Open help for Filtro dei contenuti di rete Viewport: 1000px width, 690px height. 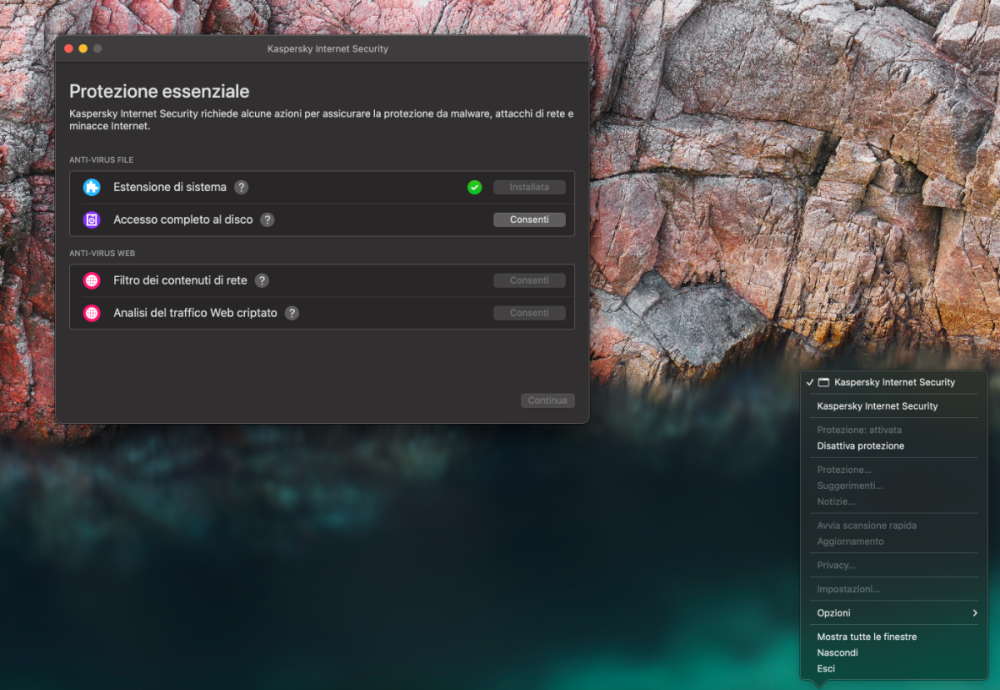[261, 281]
